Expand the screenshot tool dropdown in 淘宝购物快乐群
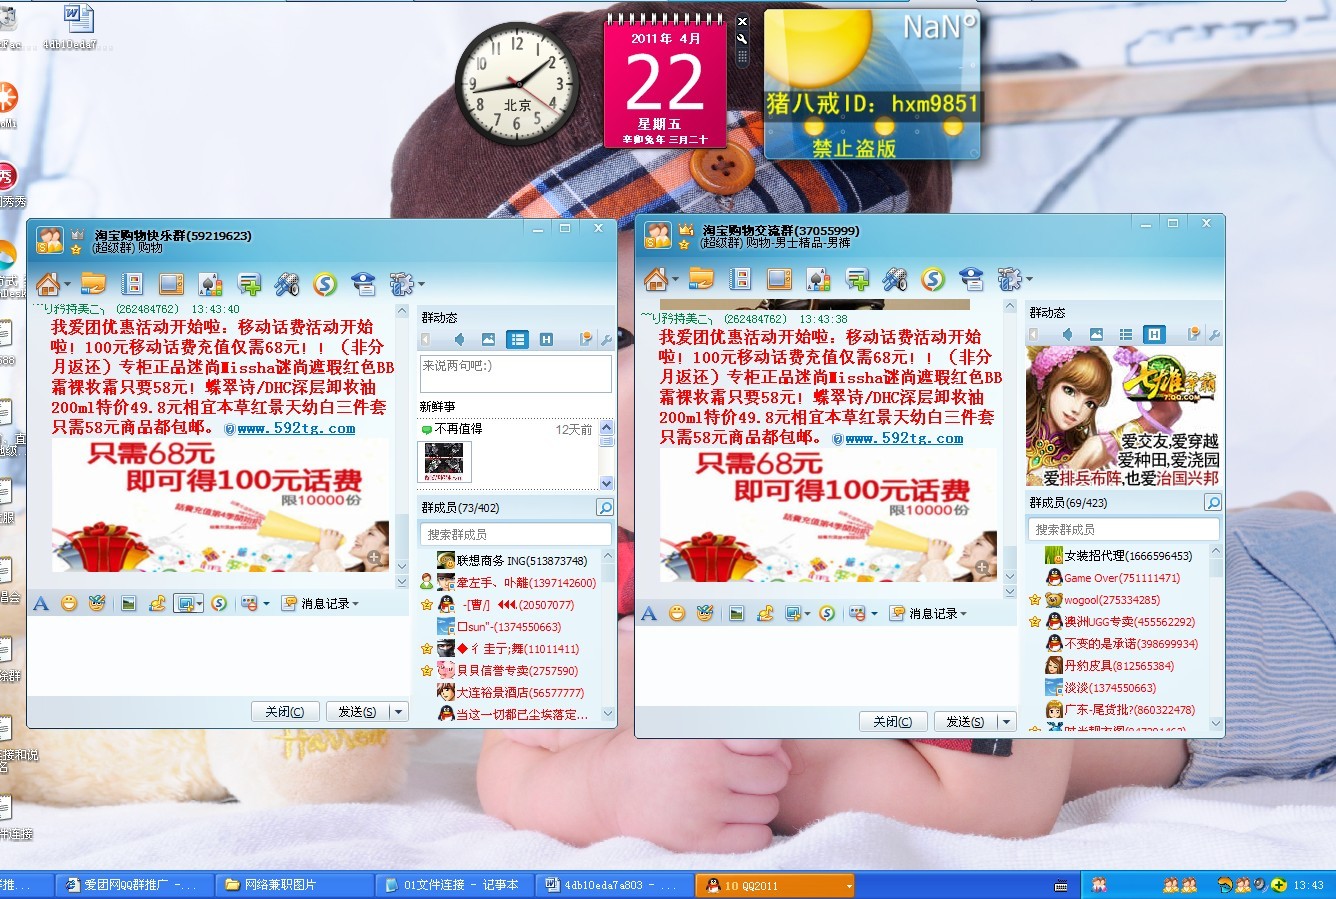 tap(200, 603)
